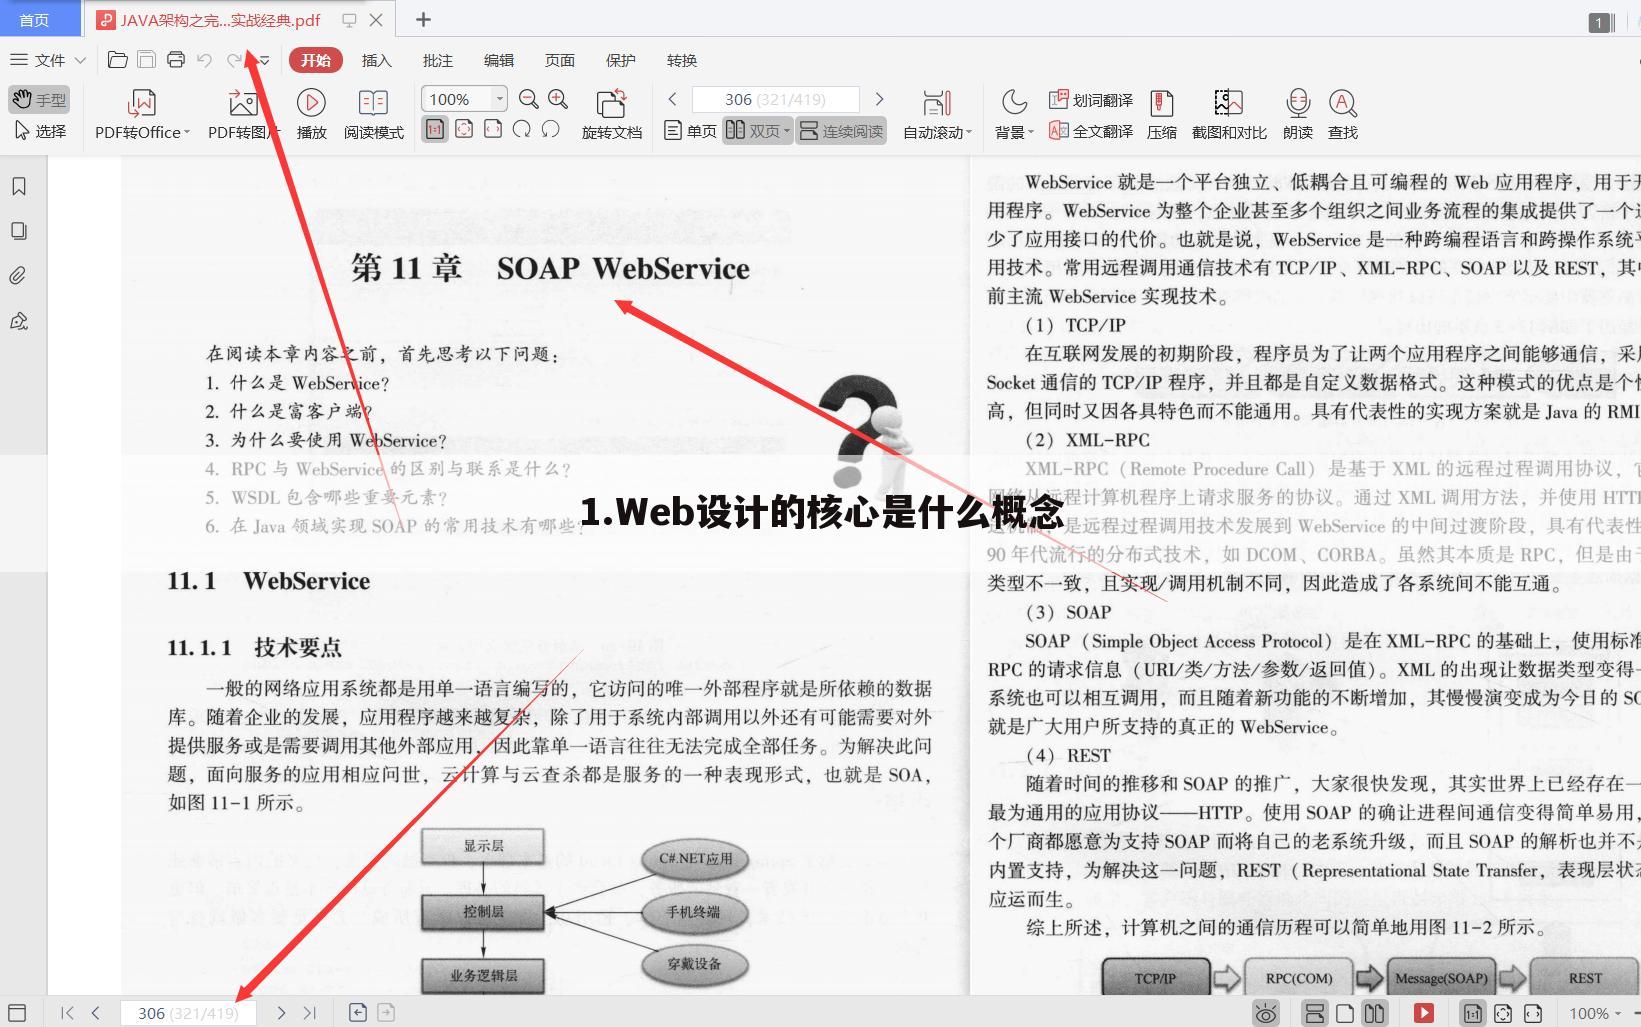Convert the PDF using PDF转图片

[x=240, y=113]
